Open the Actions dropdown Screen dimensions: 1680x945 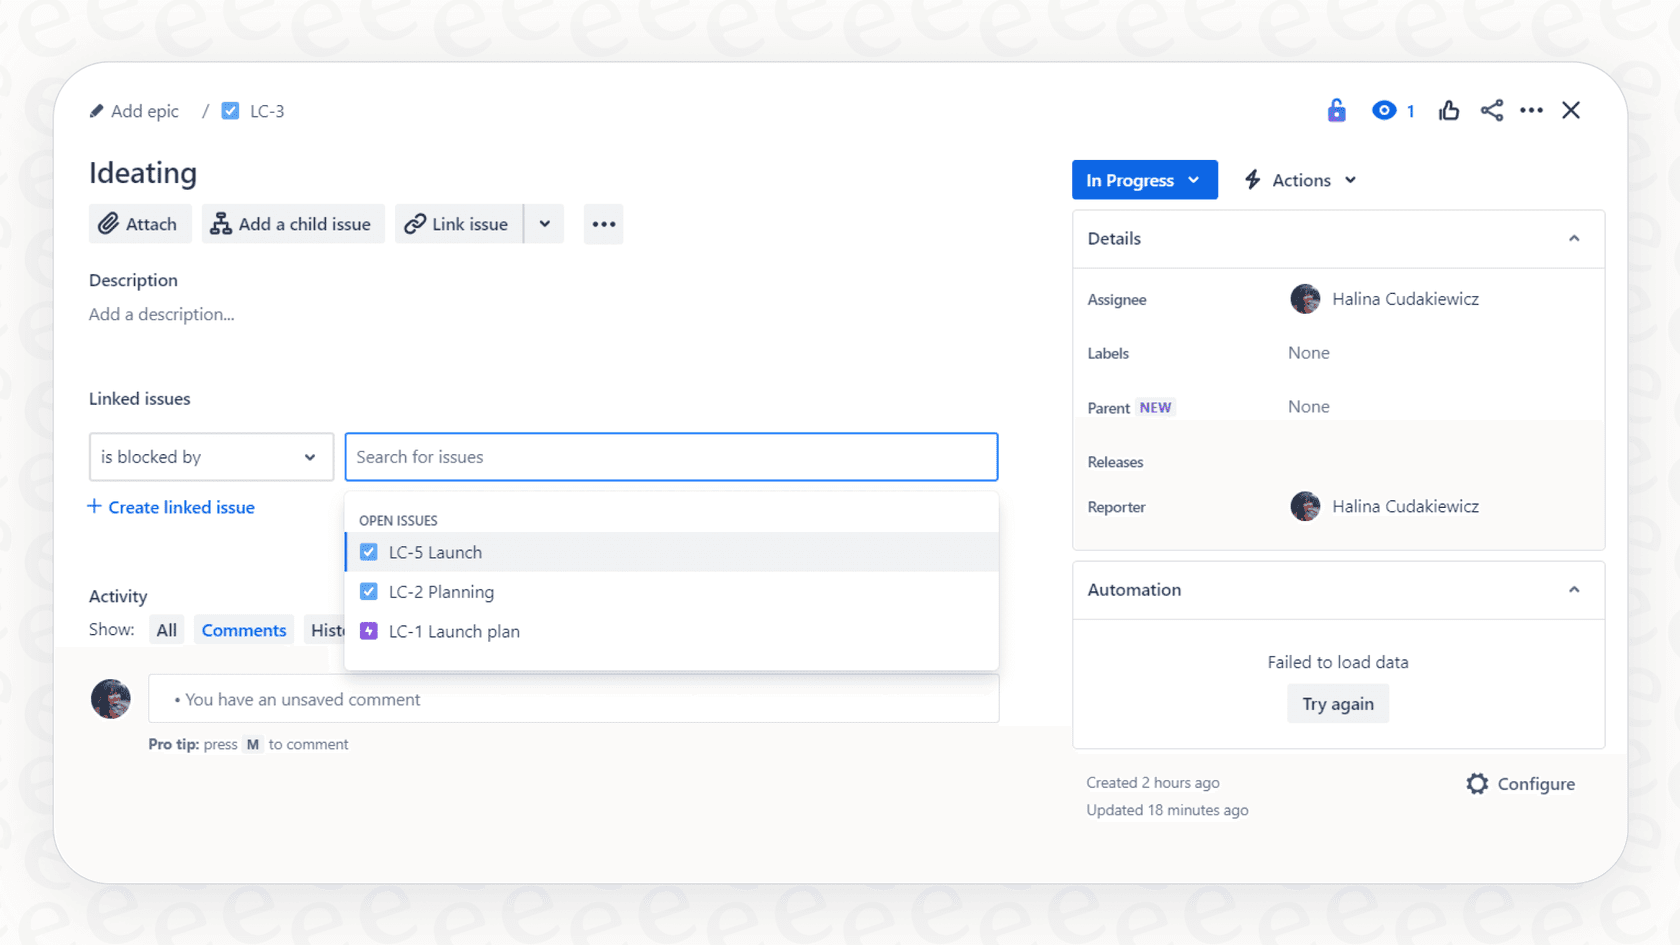click(1300, 180)
